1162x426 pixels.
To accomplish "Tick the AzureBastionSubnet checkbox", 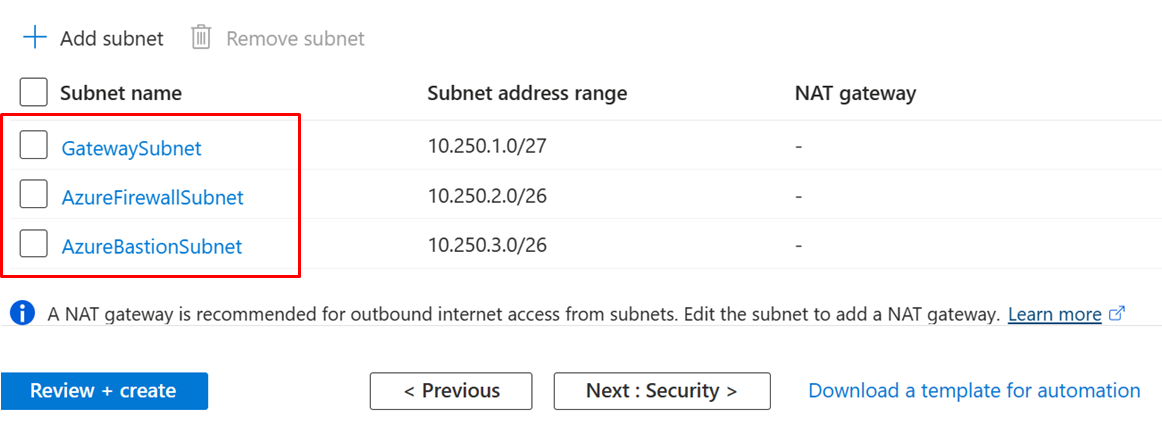I will [34, 245].
